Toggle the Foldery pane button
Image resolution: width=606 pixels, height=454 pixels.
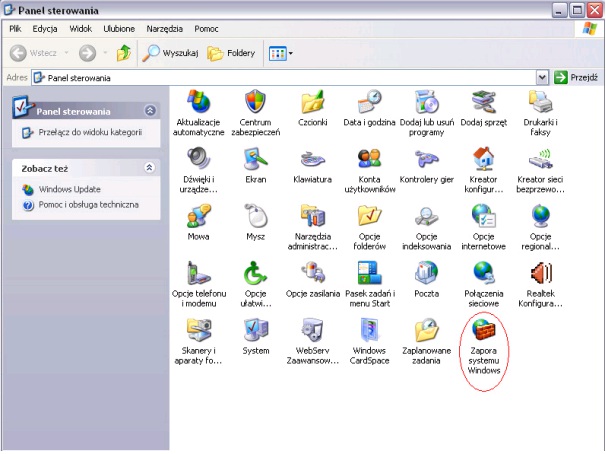(x=231, y=53)
